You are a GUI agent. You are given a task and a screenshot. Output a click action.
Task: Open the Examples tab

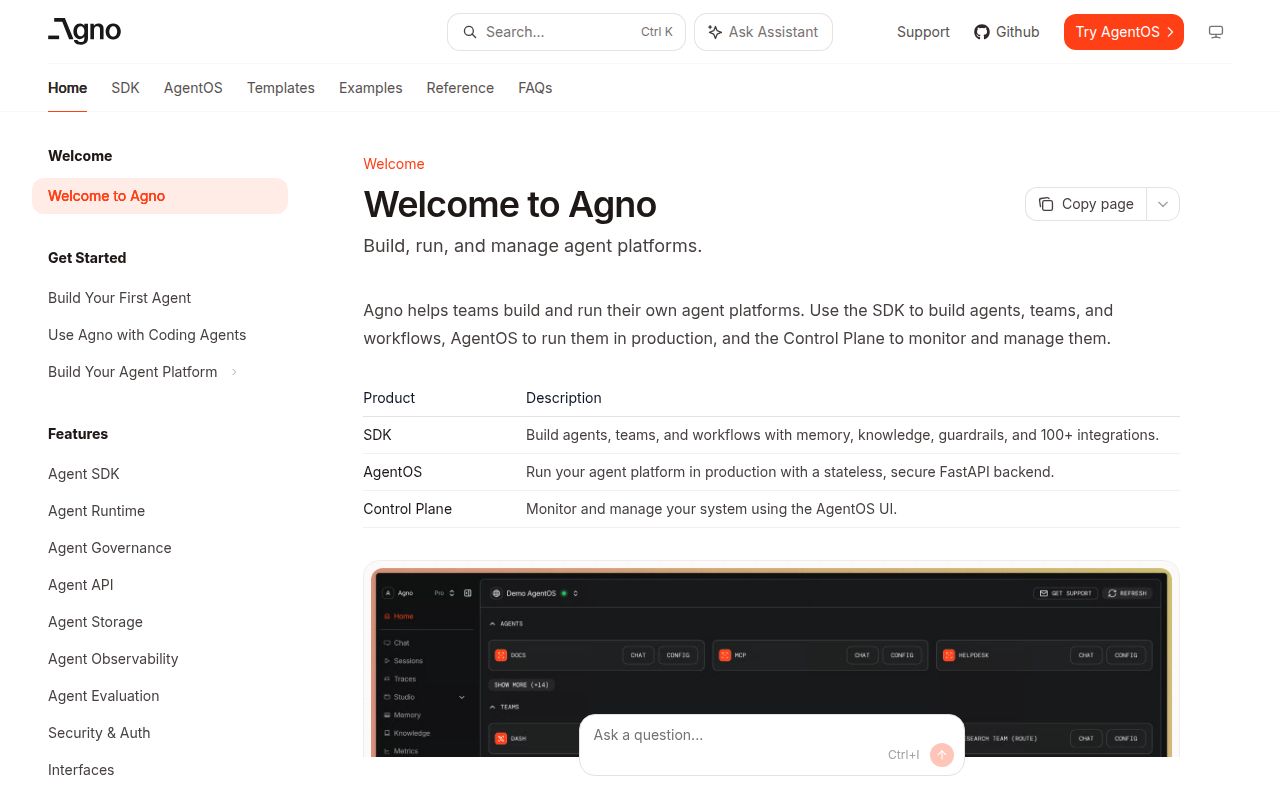click(x=370, y=88)
